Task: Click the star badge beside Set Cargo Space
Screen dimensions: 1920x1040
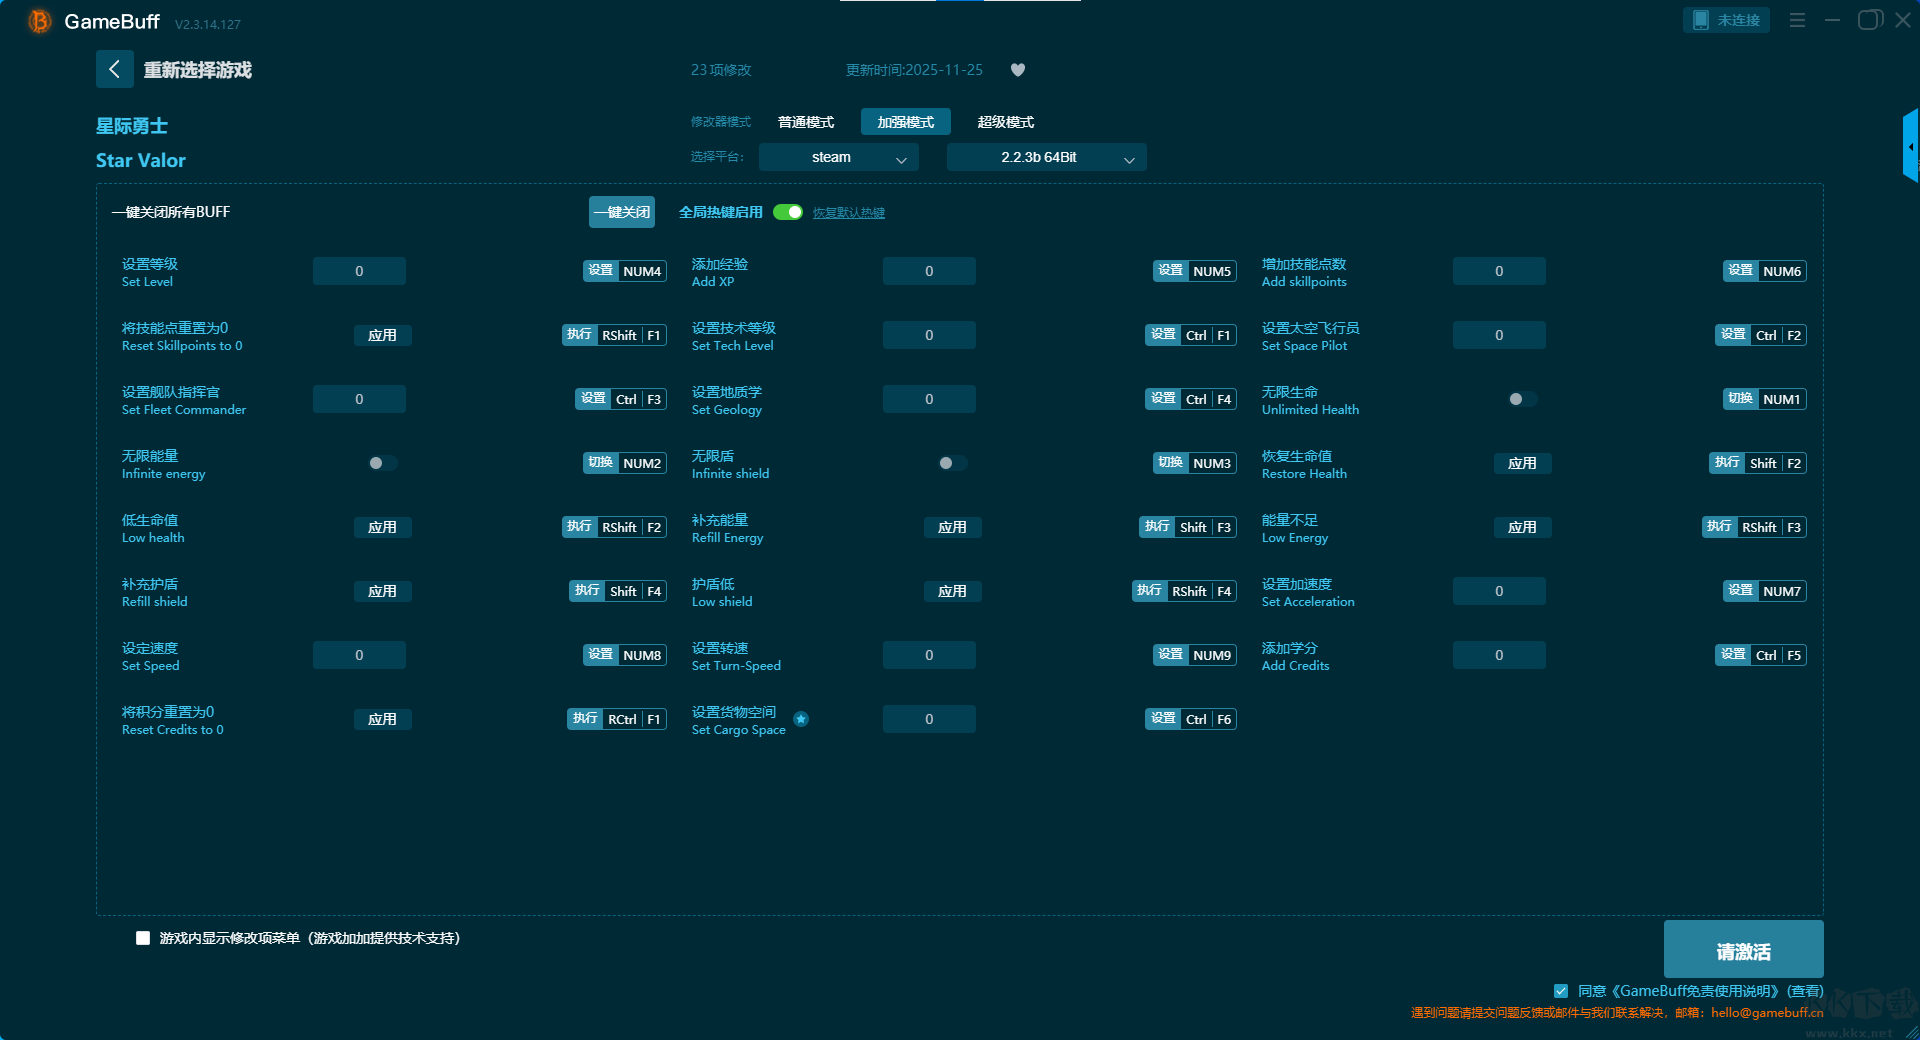Action: [801, 719]
